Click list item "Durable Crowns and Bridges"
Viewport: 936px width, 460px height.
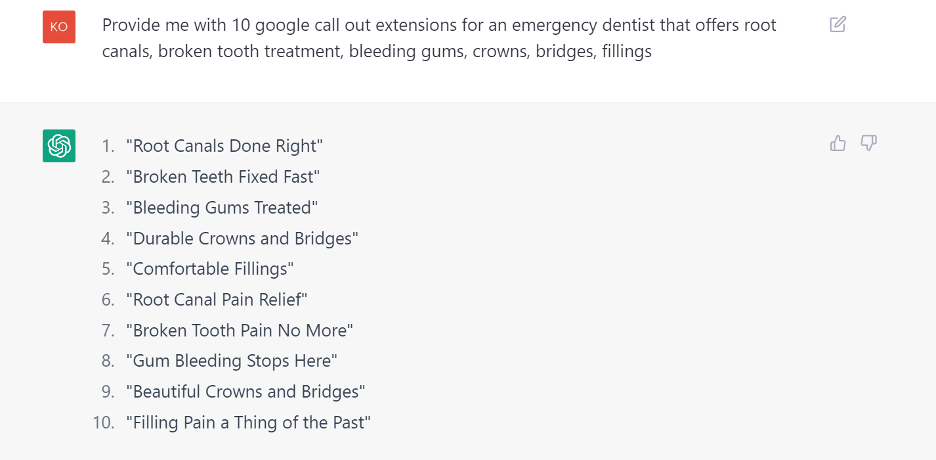[242, 239]
